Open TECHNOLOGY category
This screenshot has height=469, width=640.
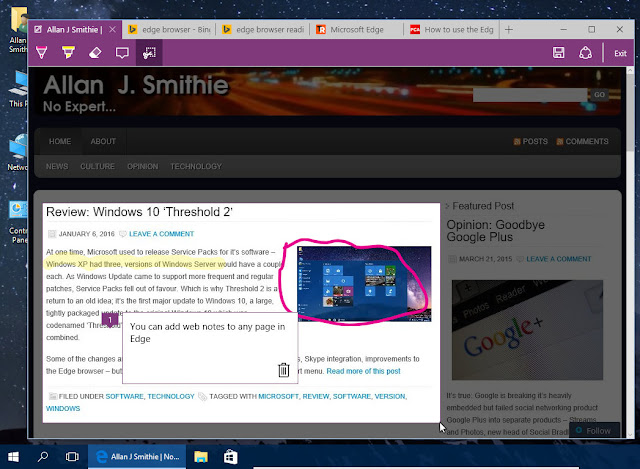(x=196, y=167)
